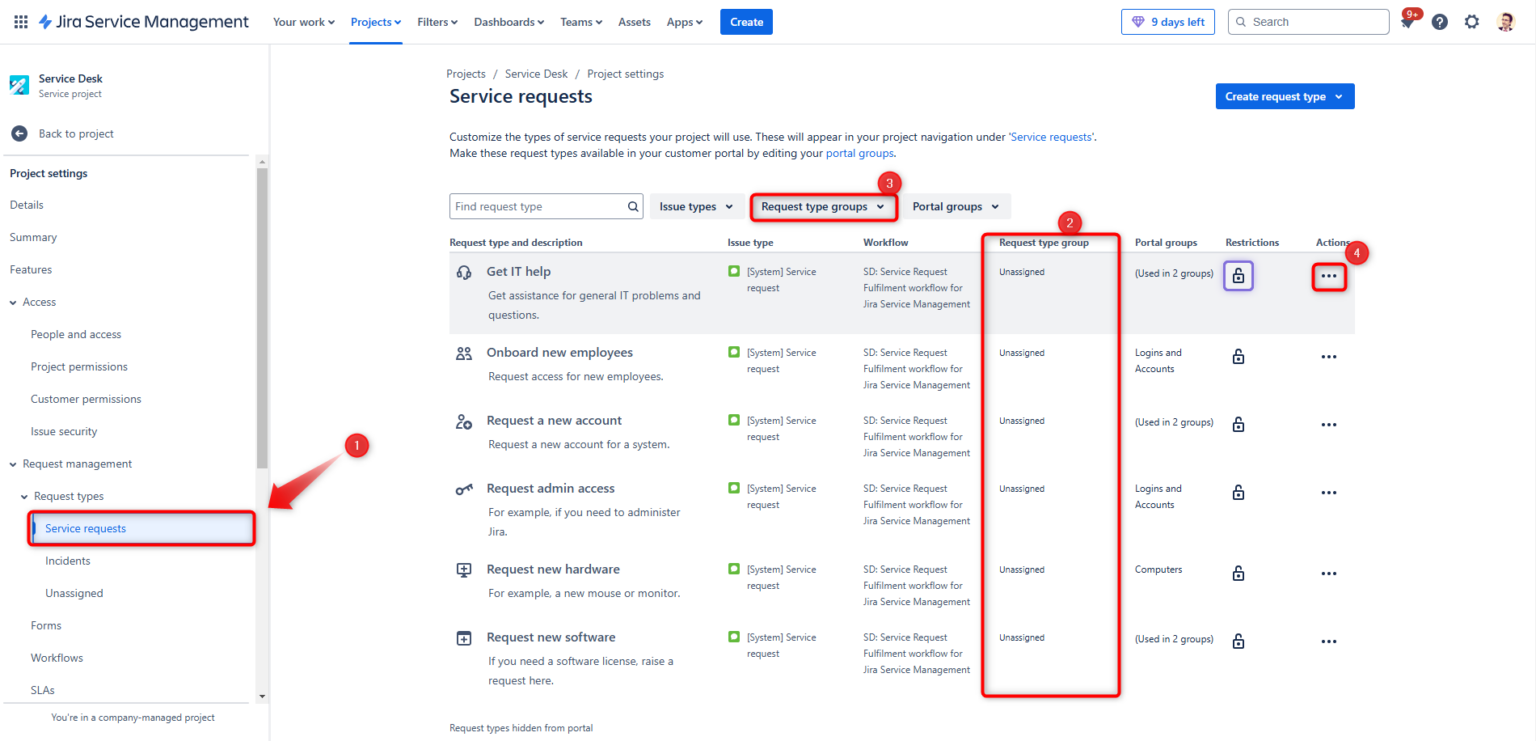Click the notifications bell icon
The image size is (1536, 741).
[x=1406, y=21]
